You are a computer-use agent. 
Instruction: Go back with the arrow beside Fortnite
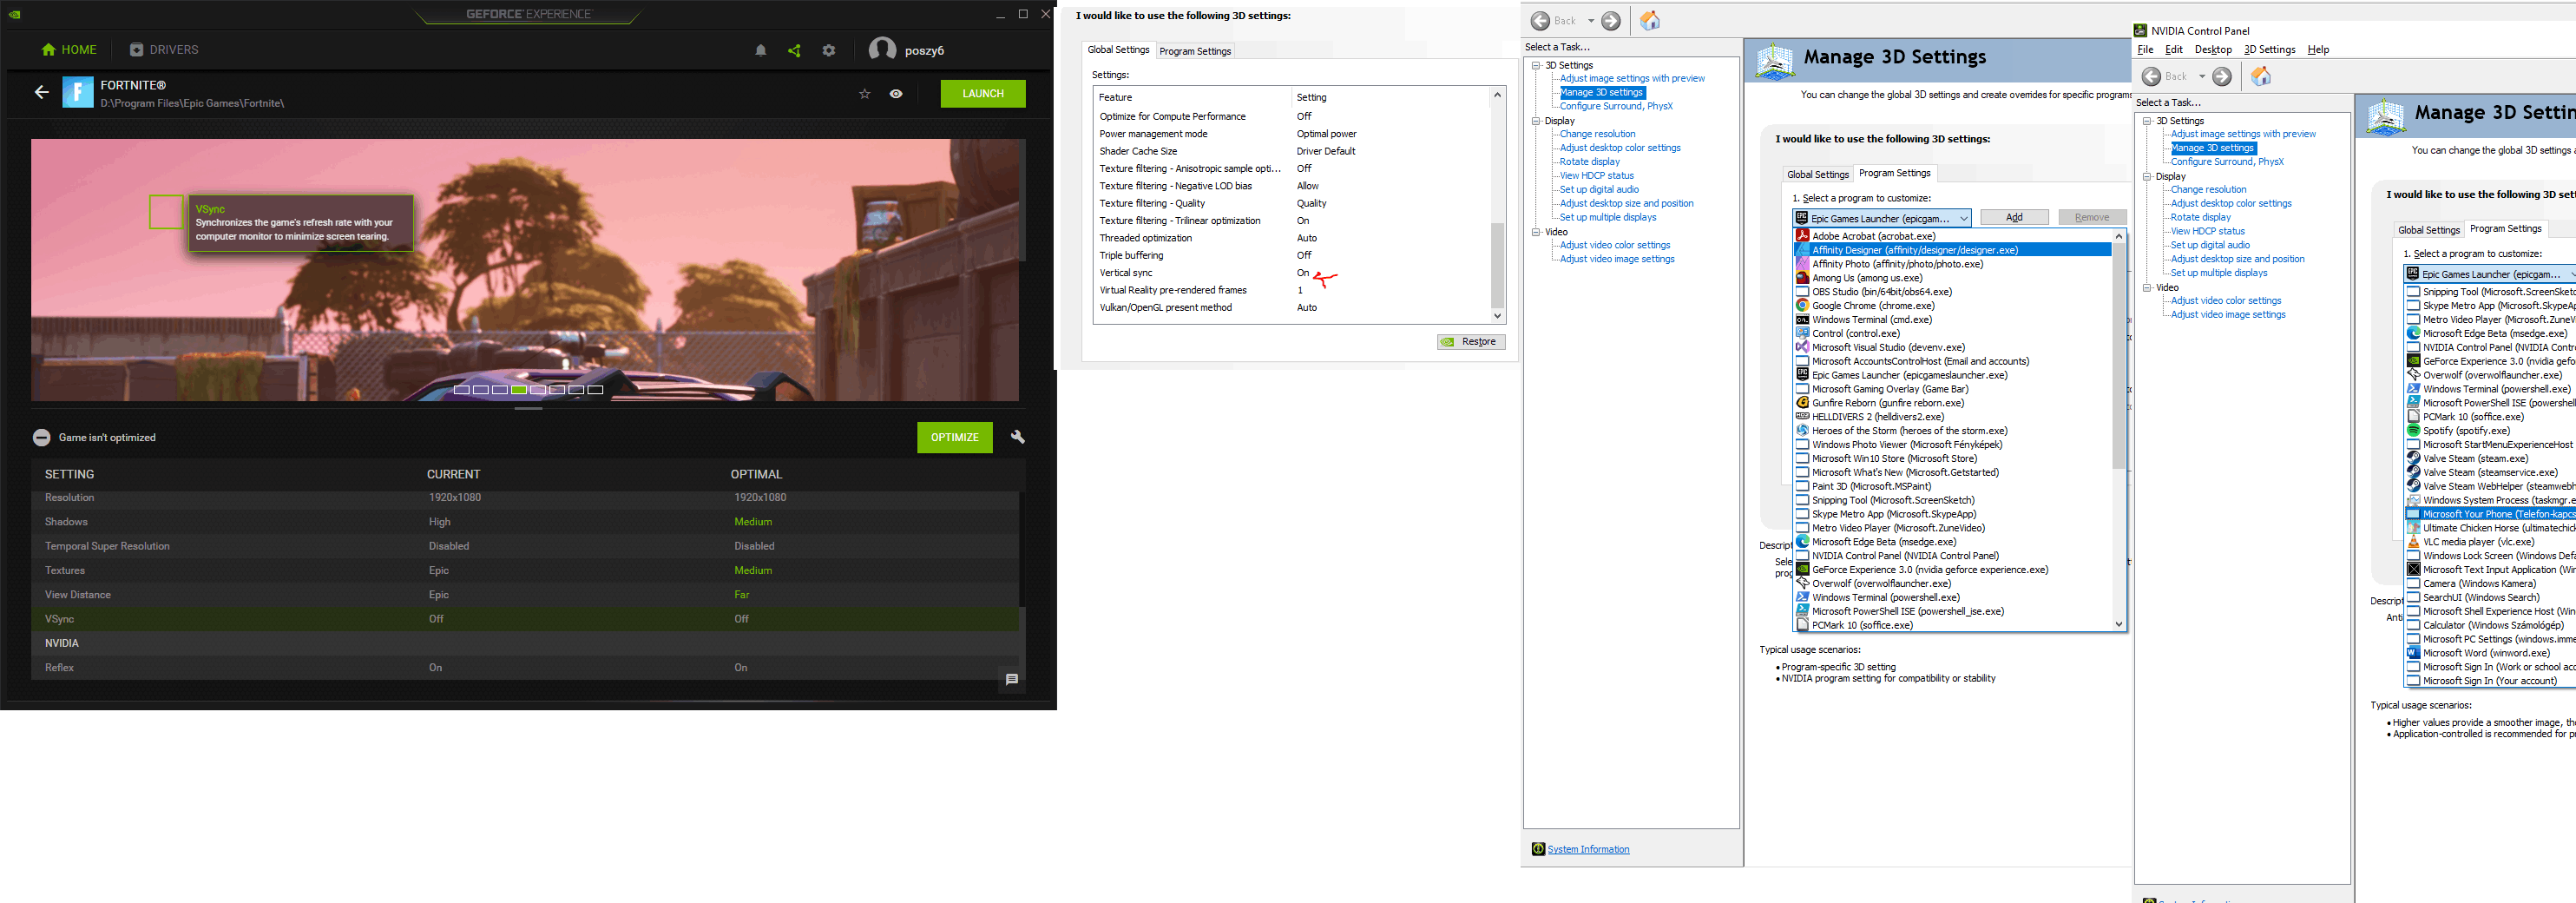[42, 92]
